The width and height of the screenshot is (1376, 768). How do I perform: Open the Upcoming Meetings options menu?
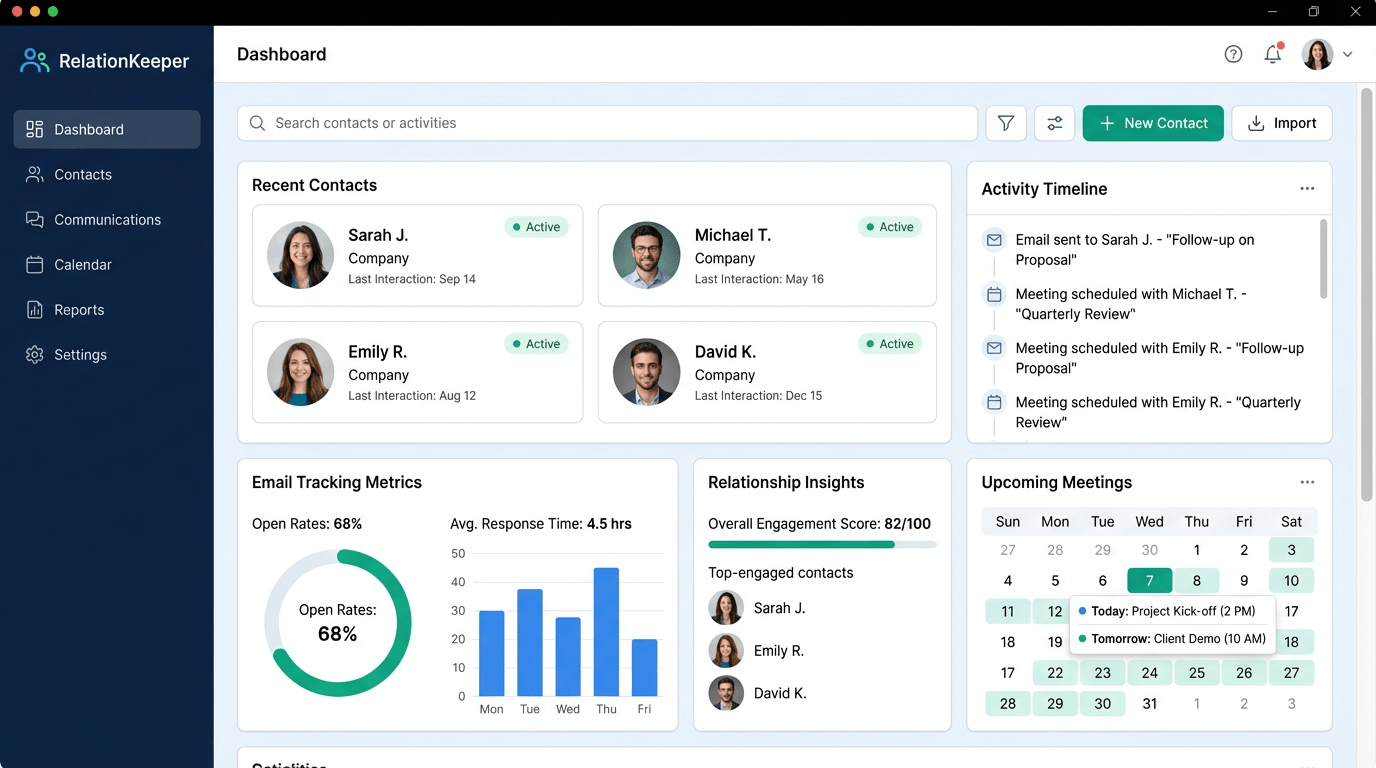coord(1307,481)
